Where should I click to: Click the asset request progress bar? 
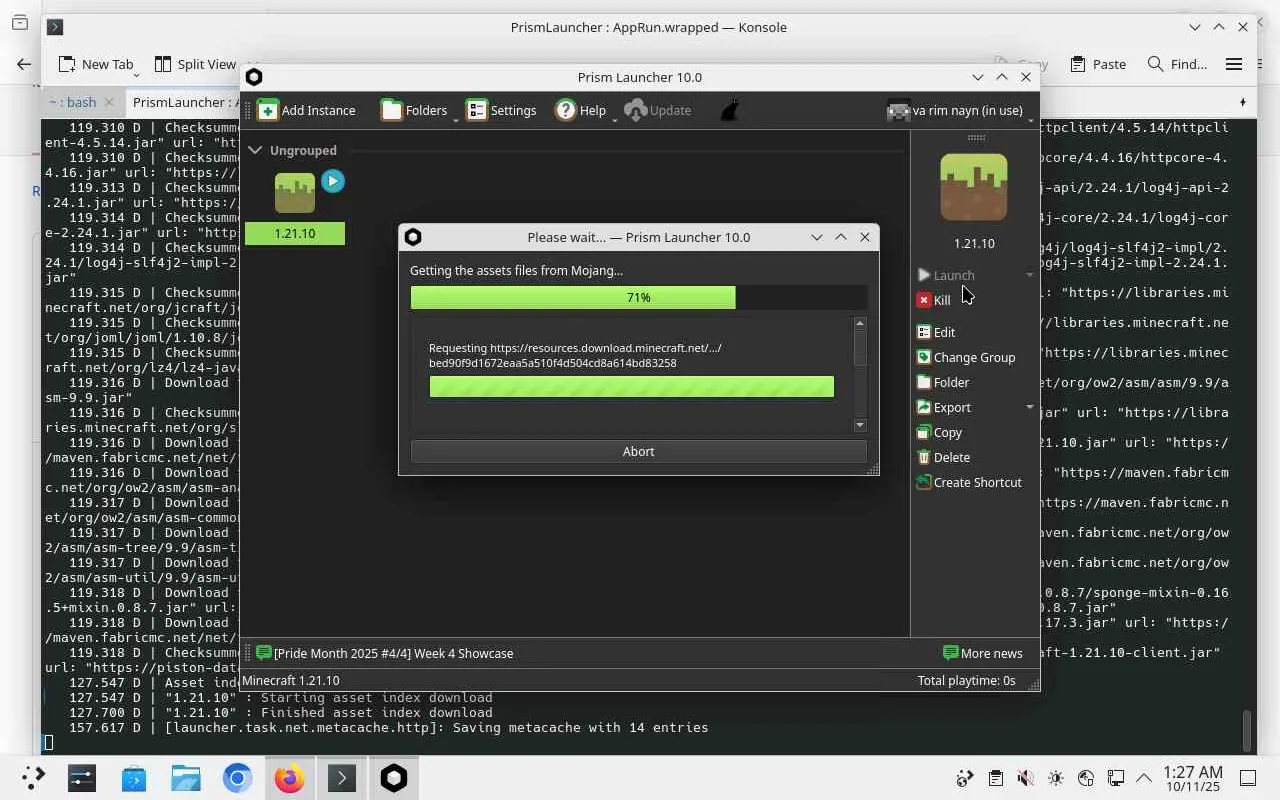[x=631, y=387]
